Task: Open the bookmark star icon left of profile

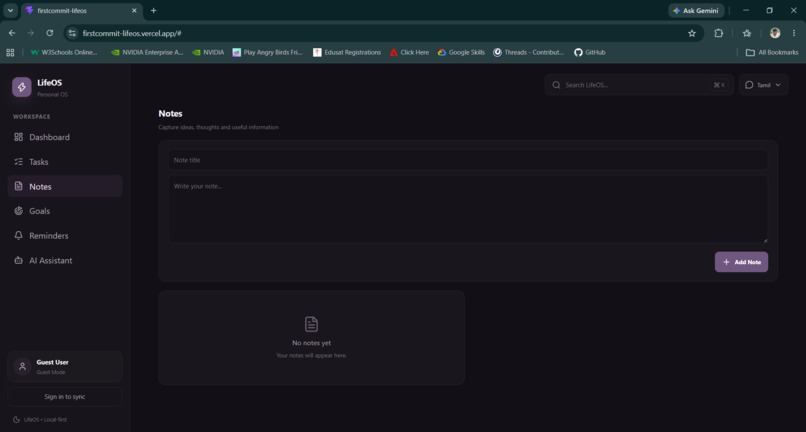Action: (747, 33)
